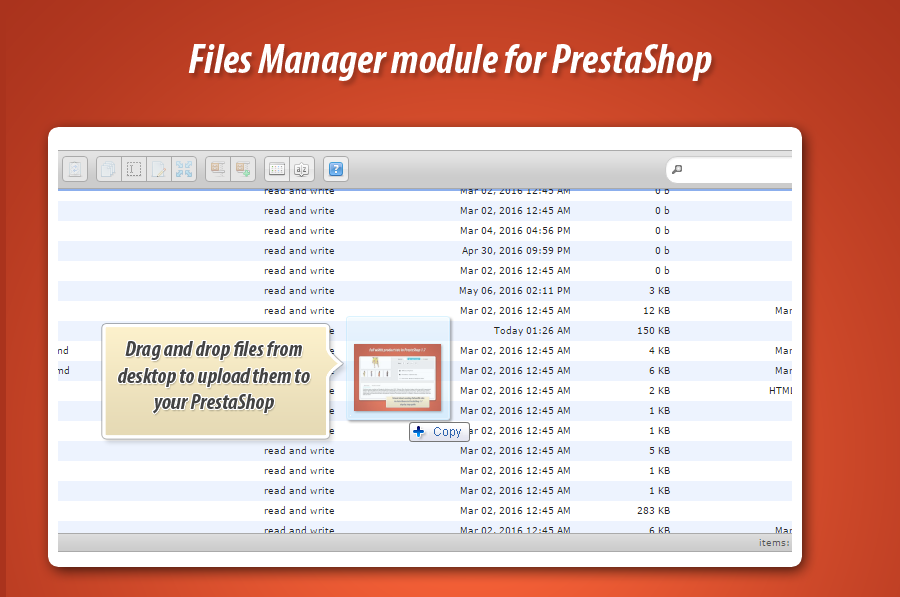Select the row dated Mar 04, 2016 04:56 PM
The image size is (900, 597).
pyautogui.click(x=515, y=231)
